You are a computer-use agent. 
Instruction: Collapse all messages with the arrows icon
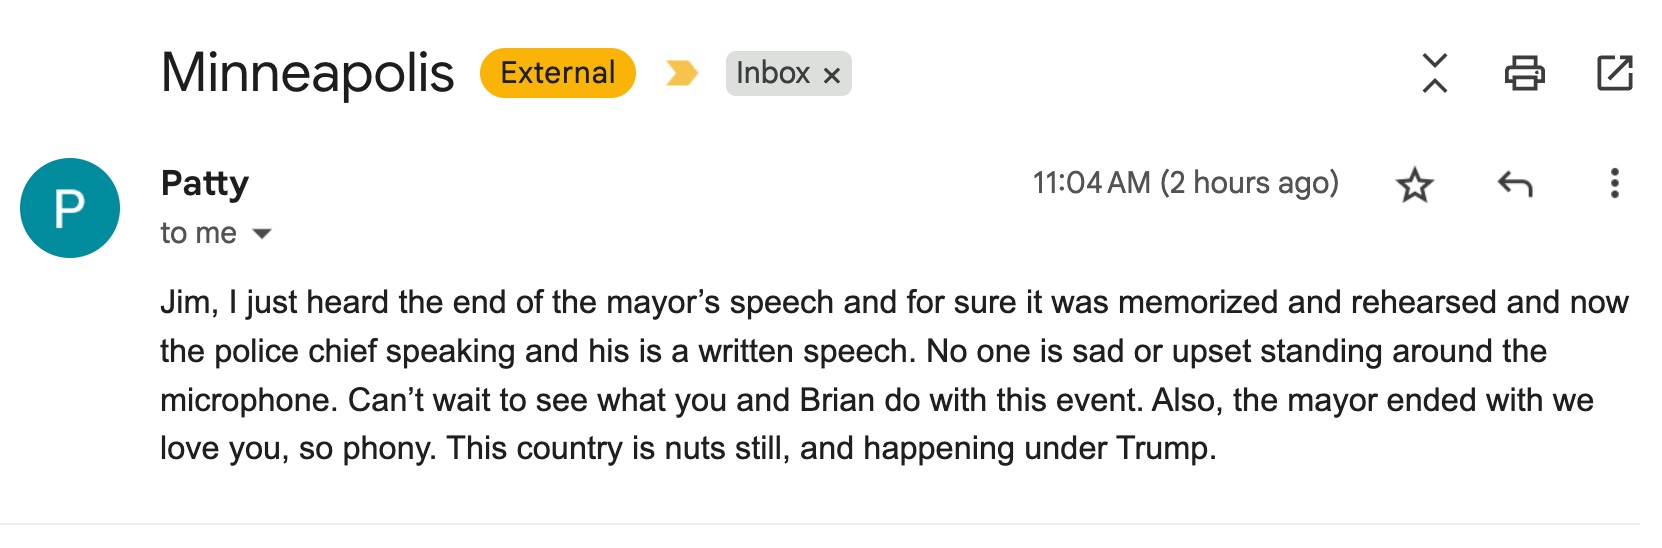coord(1434,73)
